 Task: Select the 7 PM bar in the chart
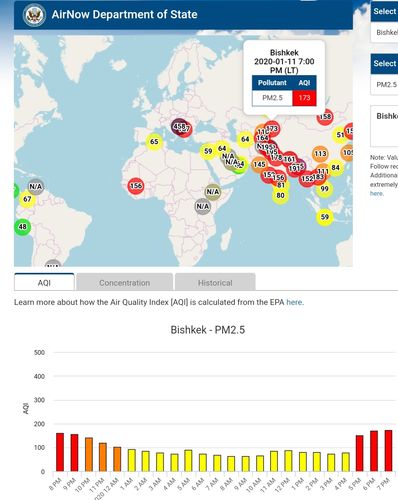pyautogui.click(x=388, y=451)
